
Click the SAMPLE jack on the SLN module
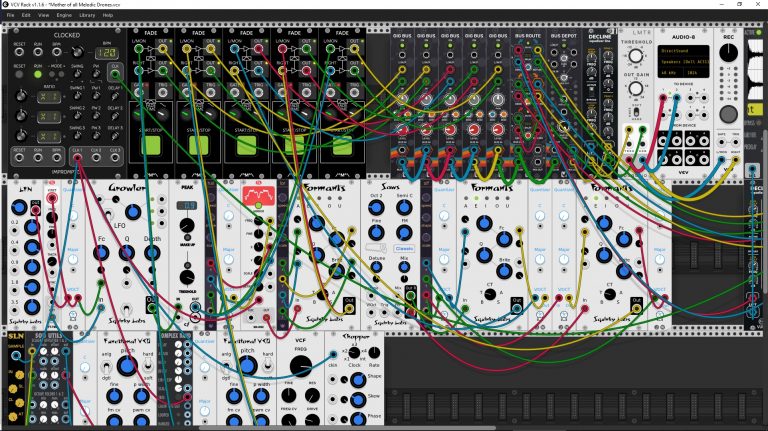[x=16, y=356]
